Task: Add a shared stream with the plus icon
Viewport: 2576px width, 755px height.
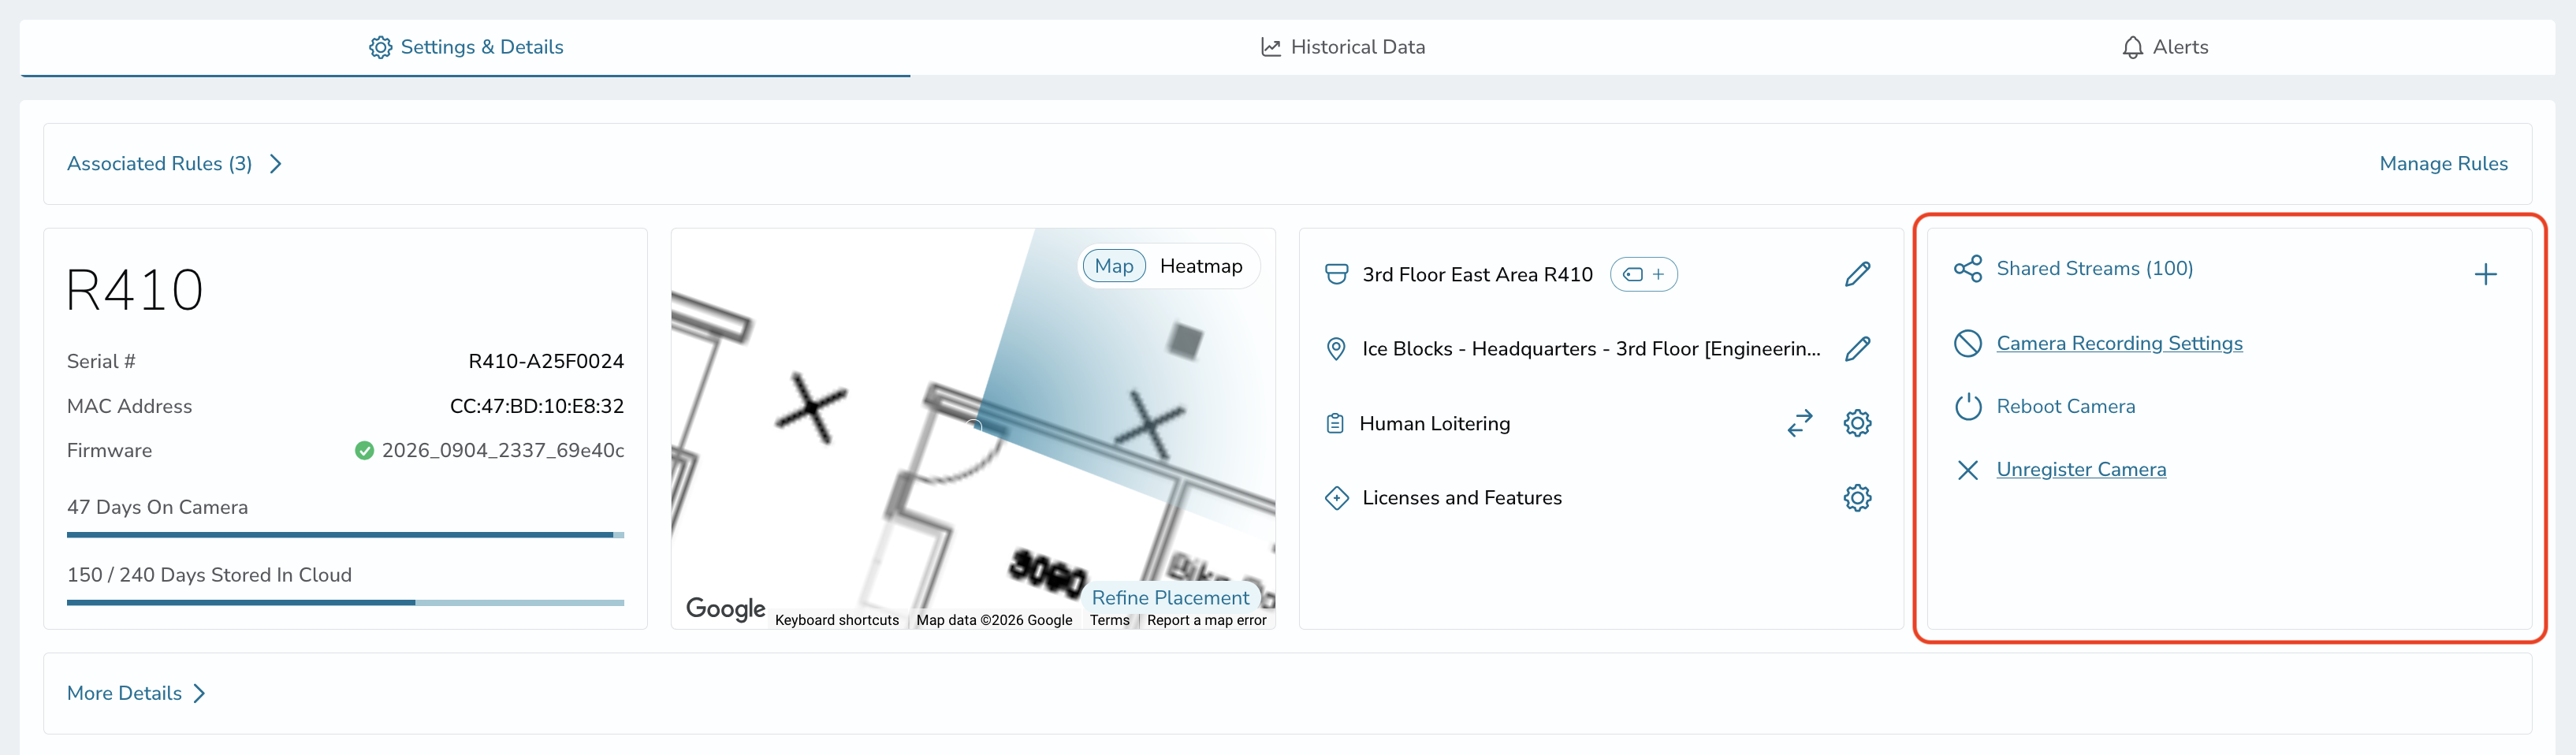Action: pyautogui.click(x=2485, y=274)
